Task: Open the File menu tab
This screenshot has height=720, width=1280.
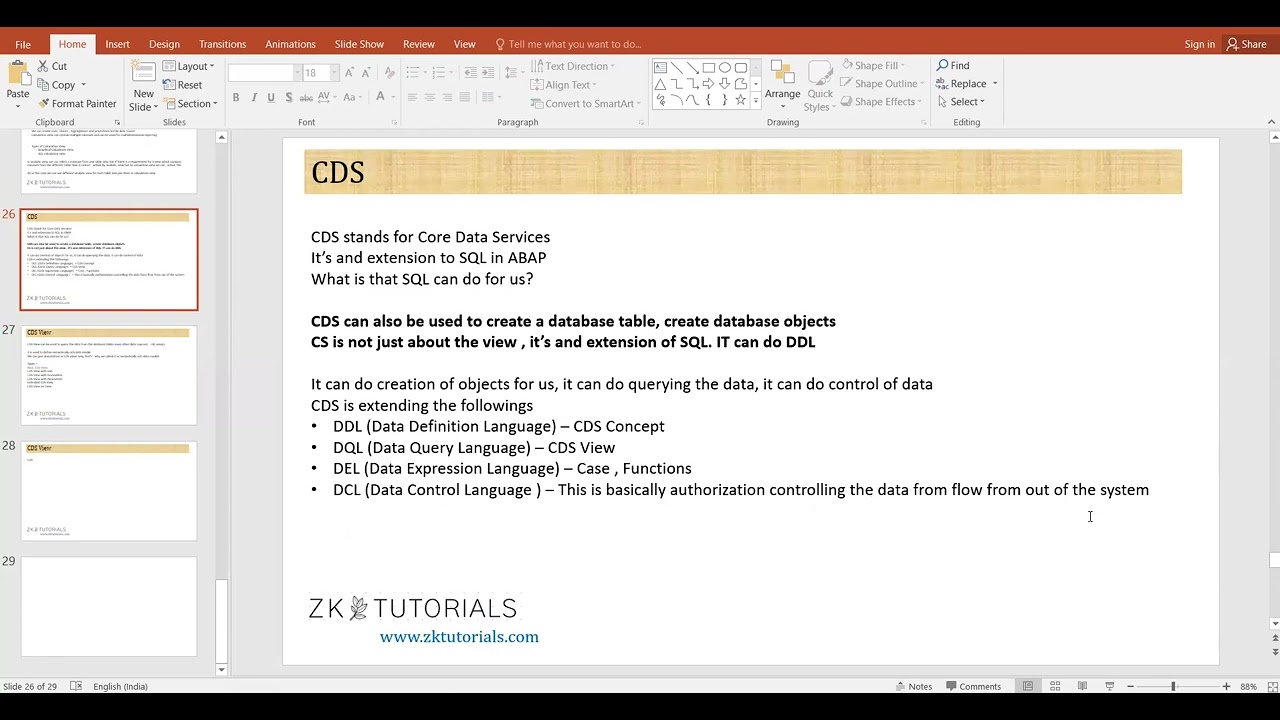Action: tap(23, 44)
